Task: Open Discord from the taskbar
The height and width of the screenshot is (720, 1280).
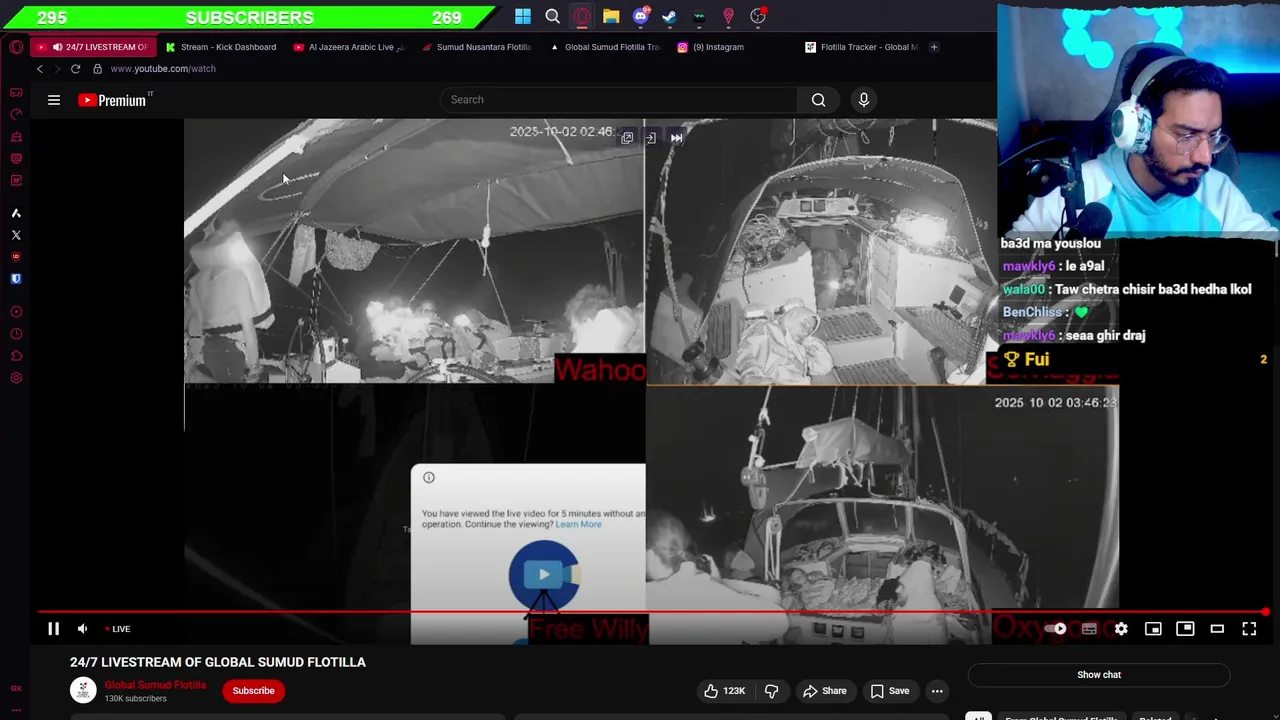Action: tap(641, 16)
